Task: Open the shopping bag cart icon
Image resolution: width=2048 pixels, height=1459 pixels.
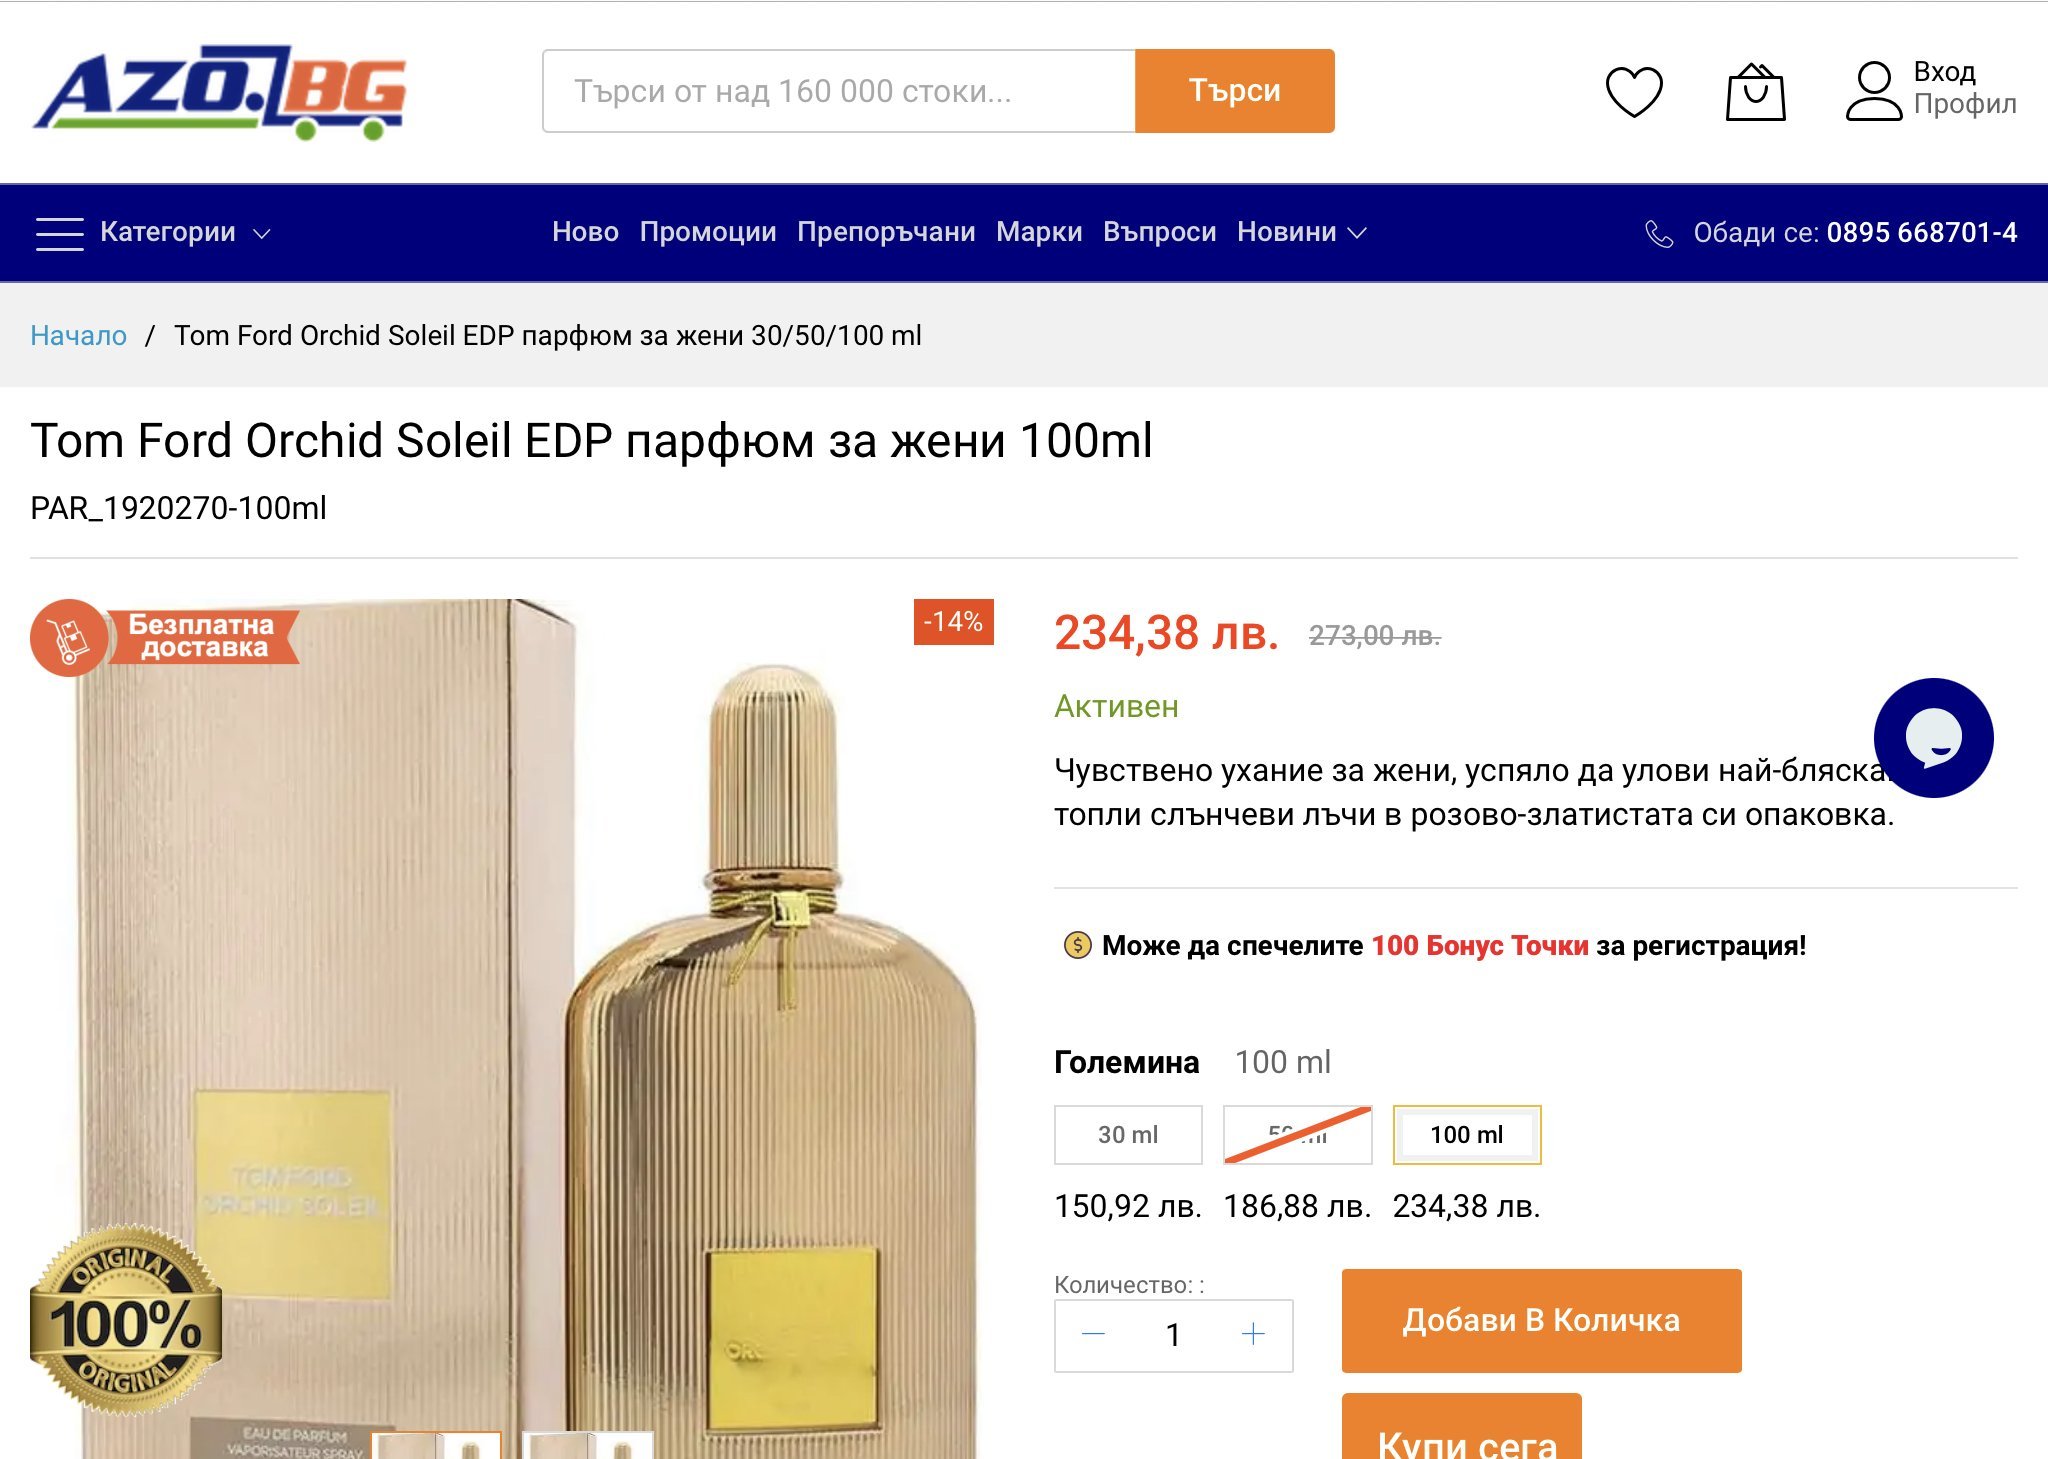Action: [x=1755, y=92]
